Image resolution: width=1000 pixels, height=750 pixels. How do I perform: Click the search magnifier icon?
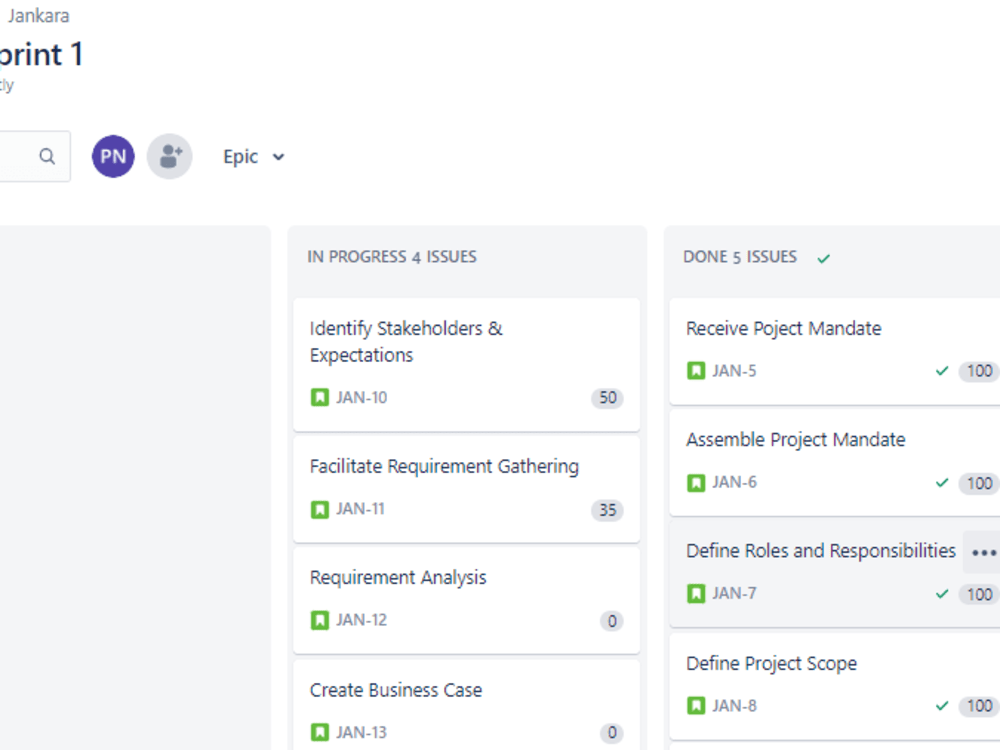[47, 156]
